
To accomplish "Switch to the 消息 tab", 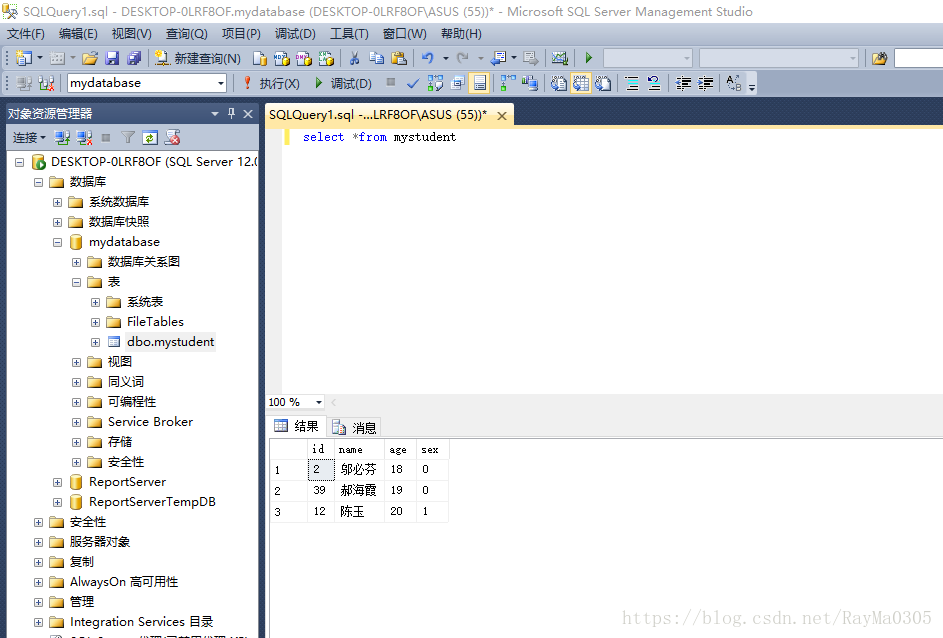I will (354, 427).
